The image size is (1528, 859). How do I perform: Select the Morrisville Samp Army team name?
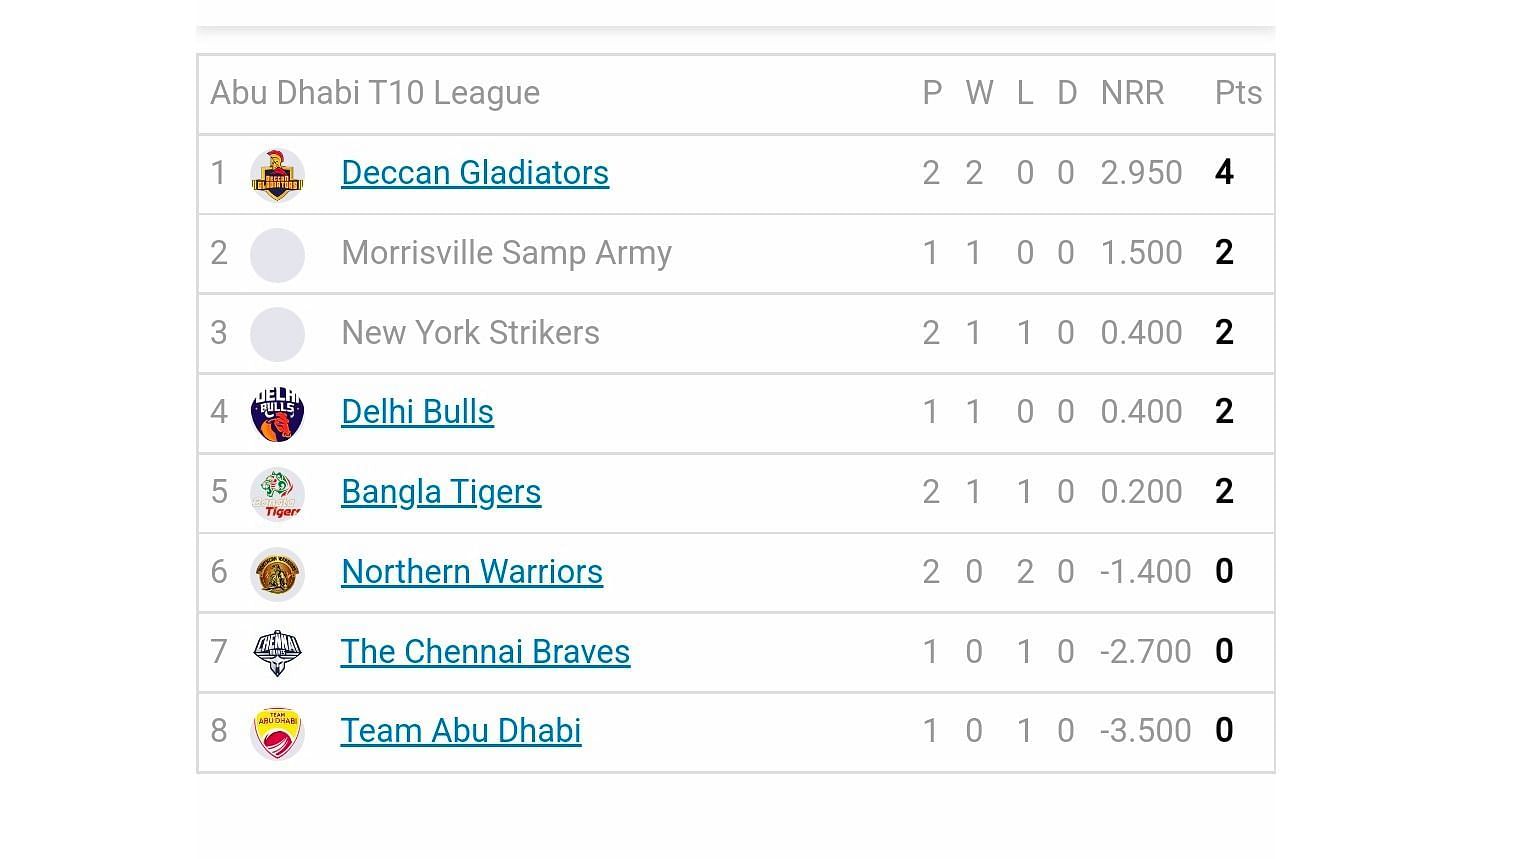[507, 253]
